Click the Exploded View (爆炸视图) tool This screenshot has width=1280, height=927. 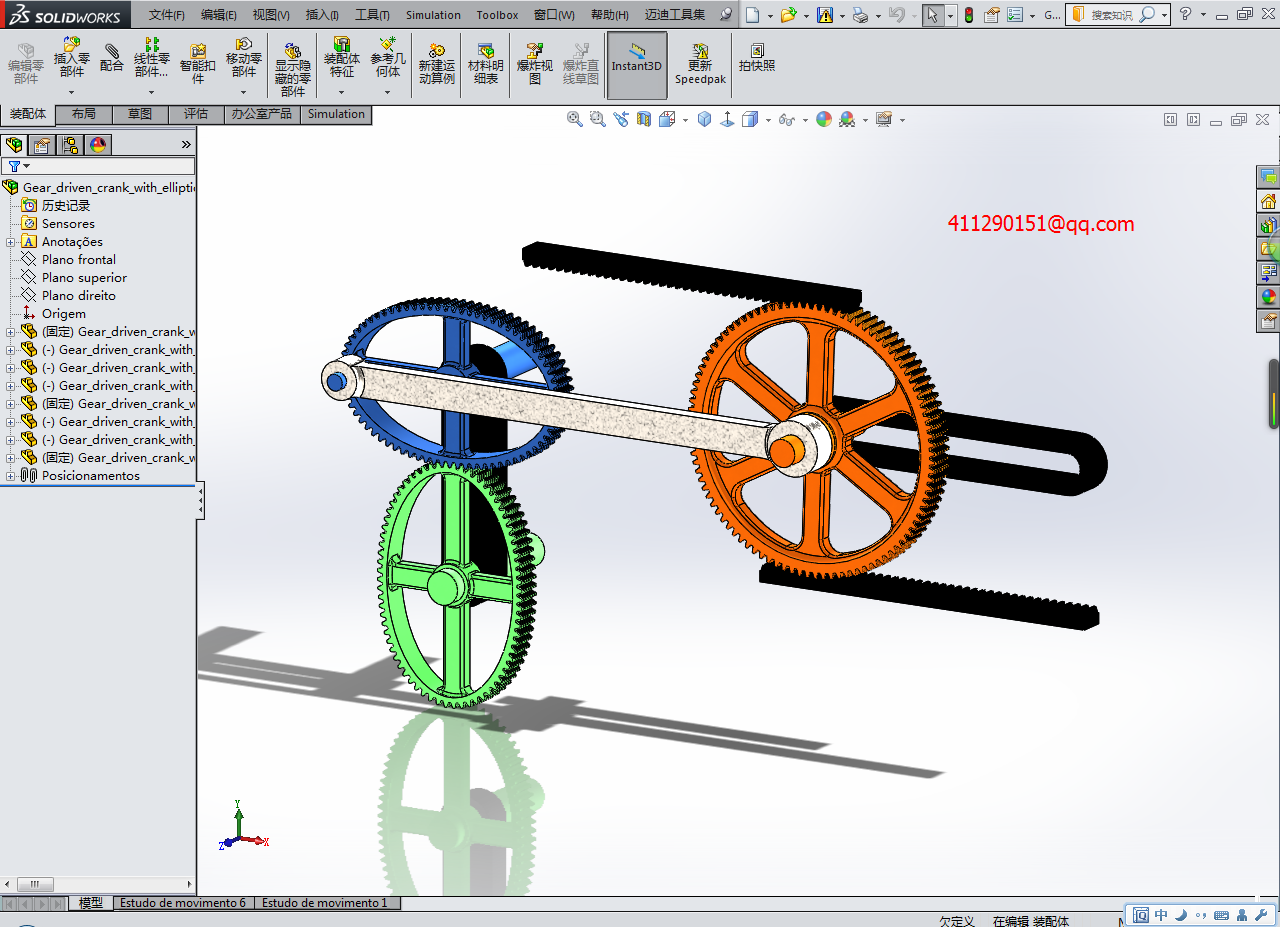coord(535,64)
